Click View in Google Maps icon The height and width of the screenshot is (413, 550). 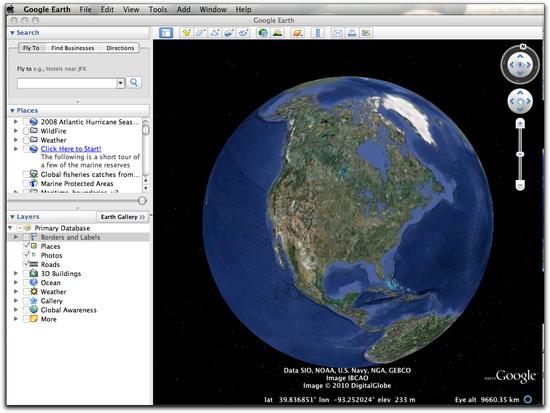tap(366, 33)
